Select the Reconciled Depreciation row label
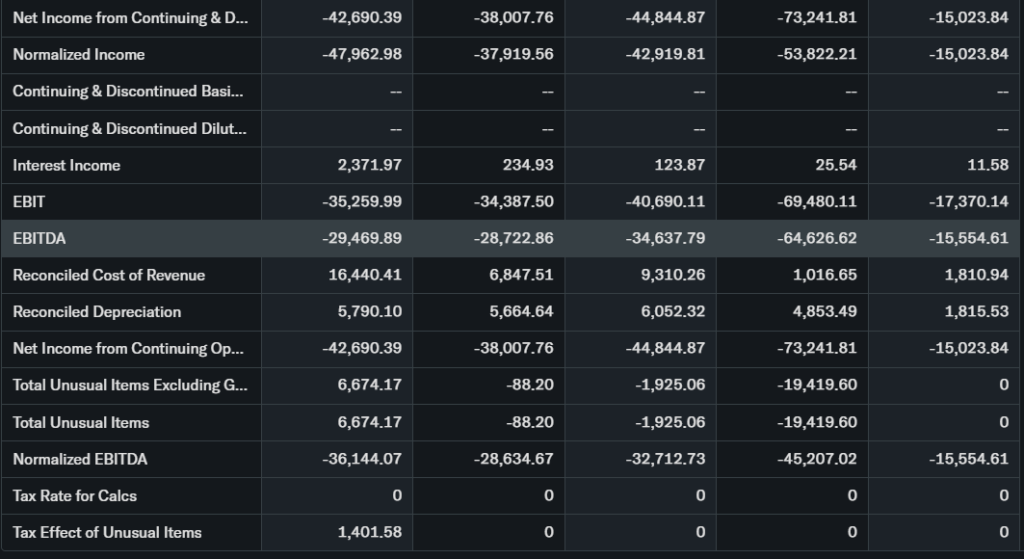Screen dimensions: 1024x559 97,312
